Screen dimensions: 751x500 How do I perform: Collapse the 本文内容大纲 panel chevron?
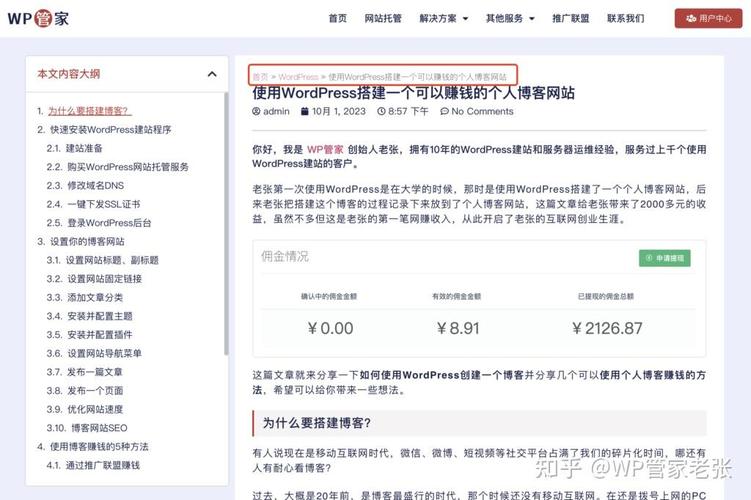[x=212, y=74]
